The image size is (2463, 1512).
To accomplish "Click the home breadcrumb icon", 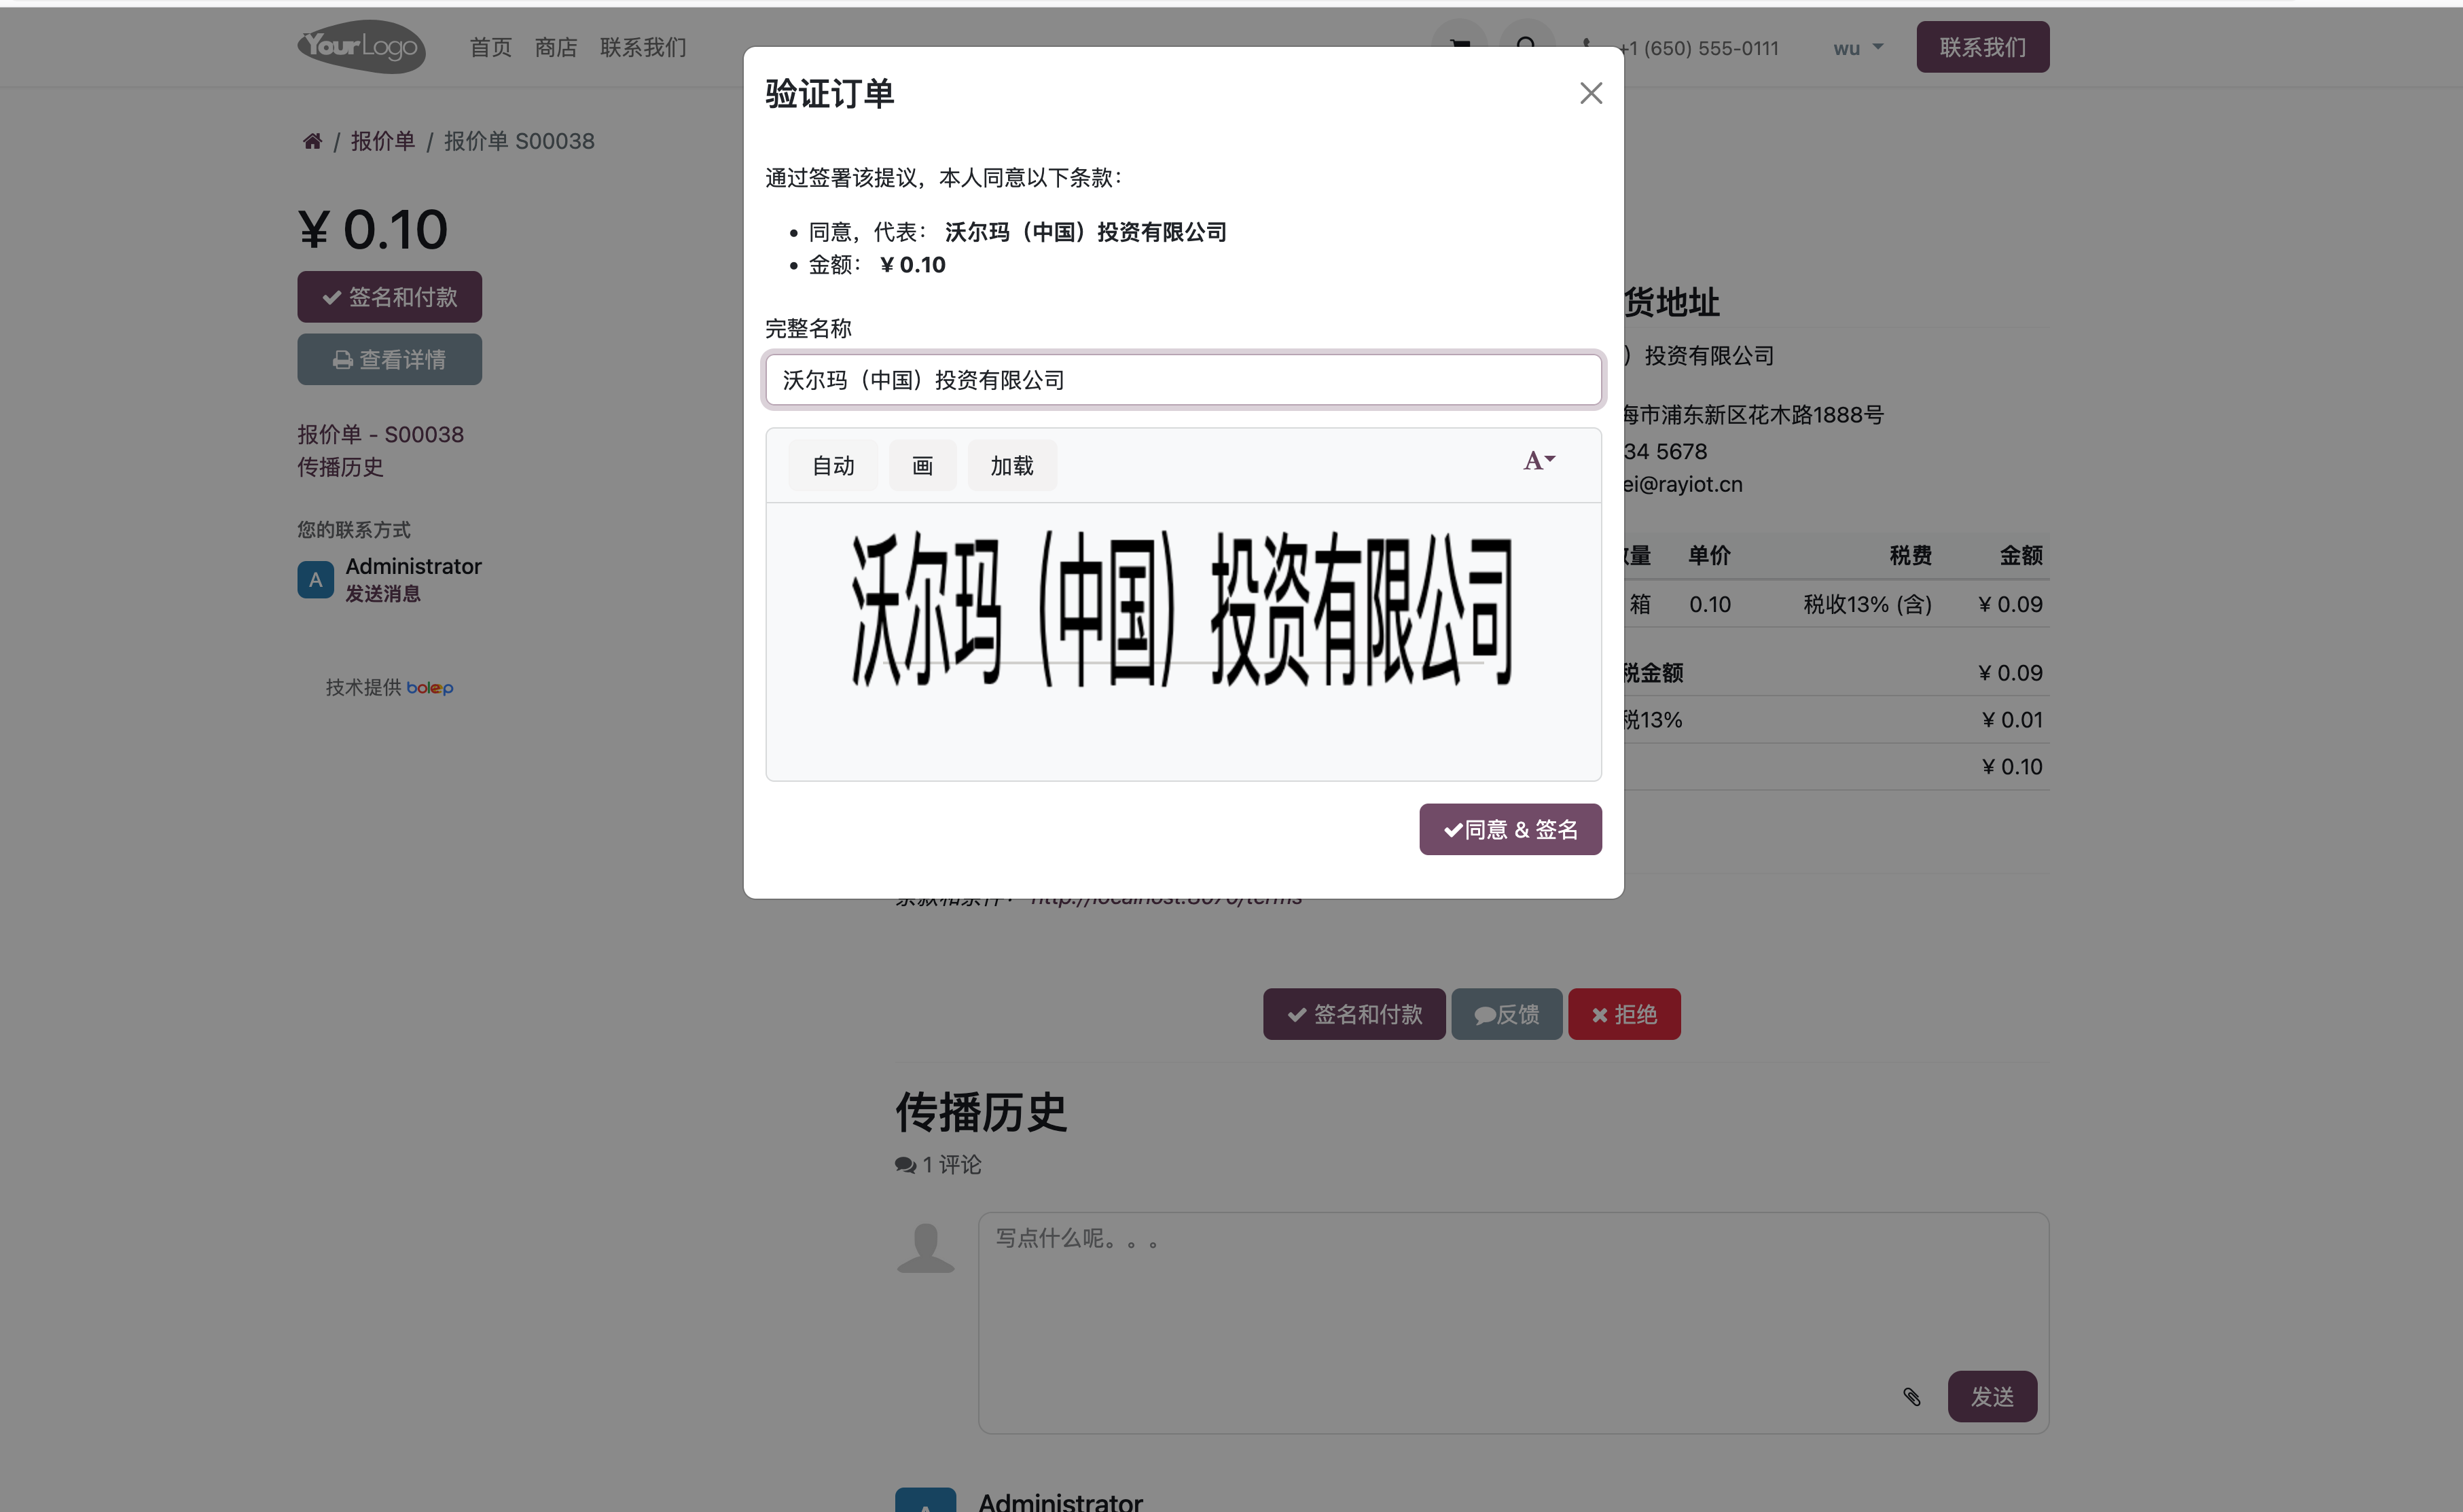I will point(312,141).
